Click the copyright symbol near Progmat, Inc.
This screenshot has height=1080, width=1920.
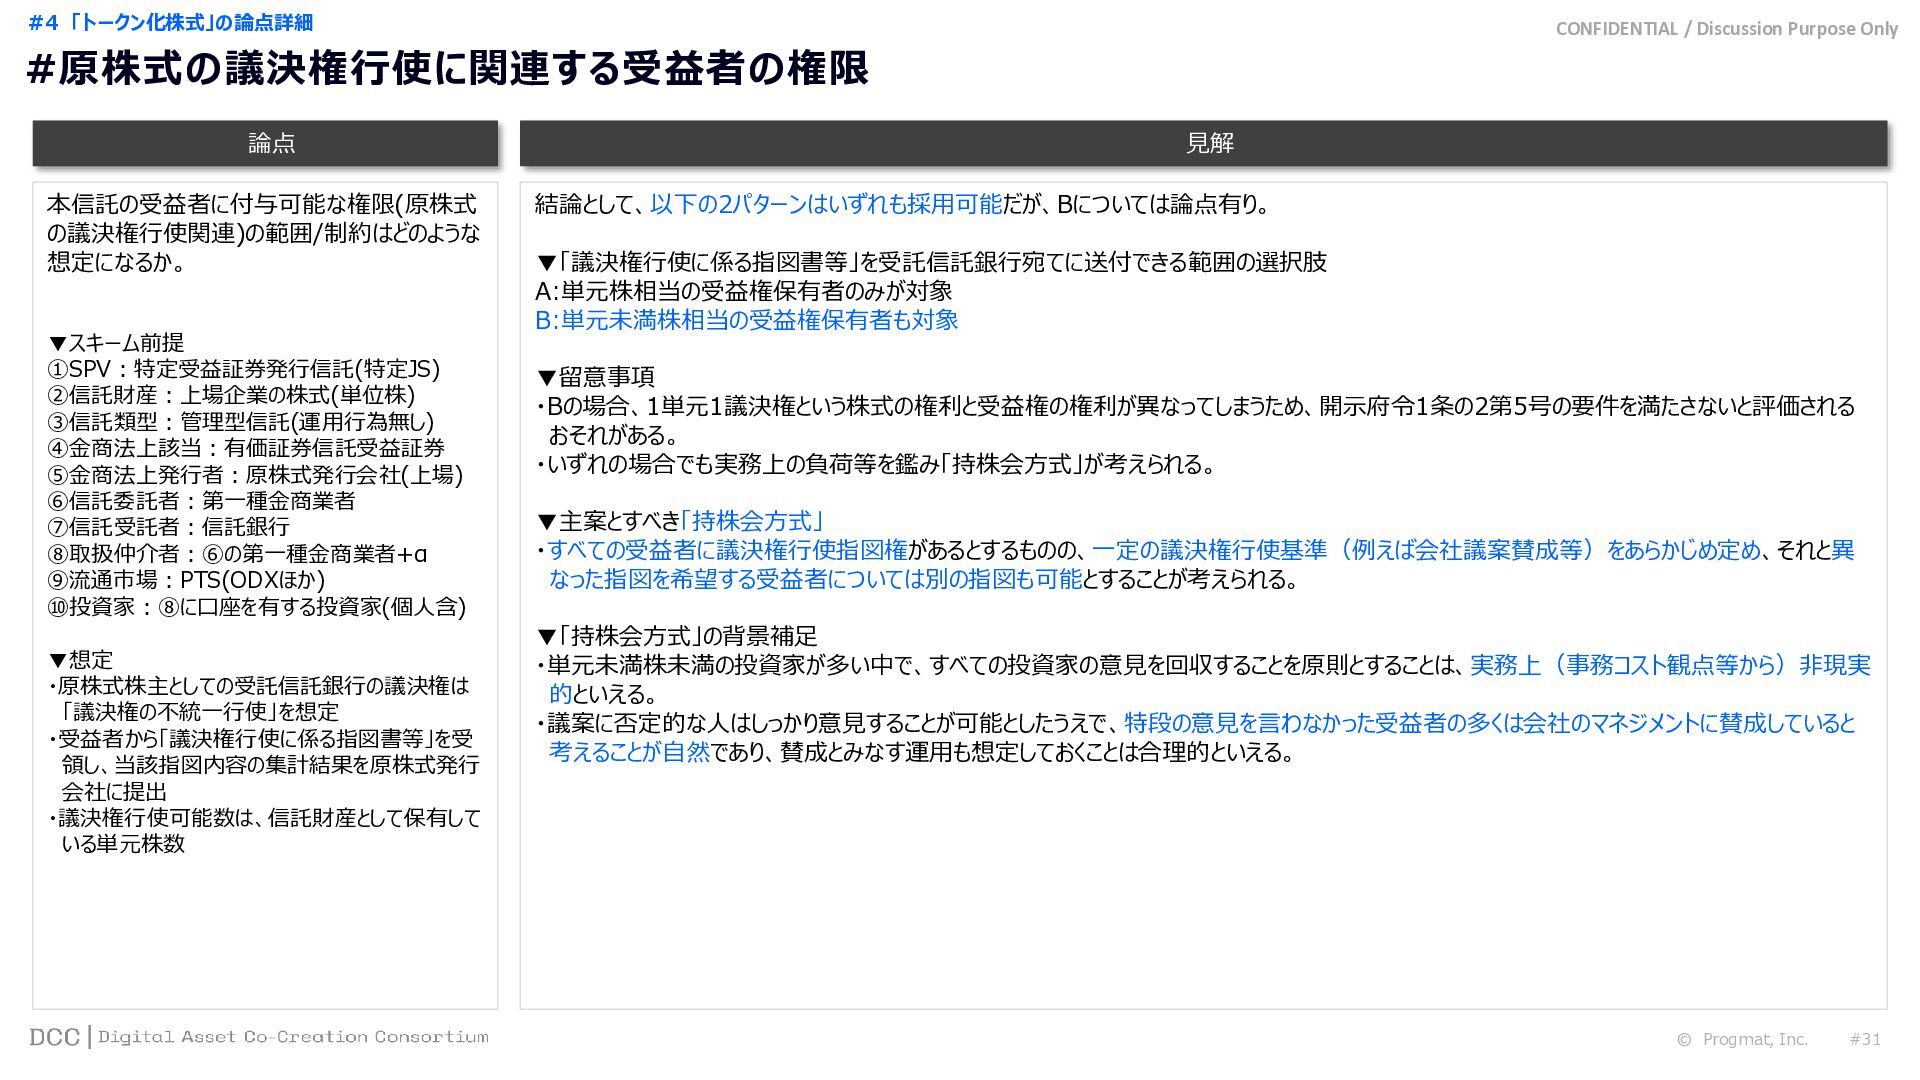click(x=1684, y=1040)
